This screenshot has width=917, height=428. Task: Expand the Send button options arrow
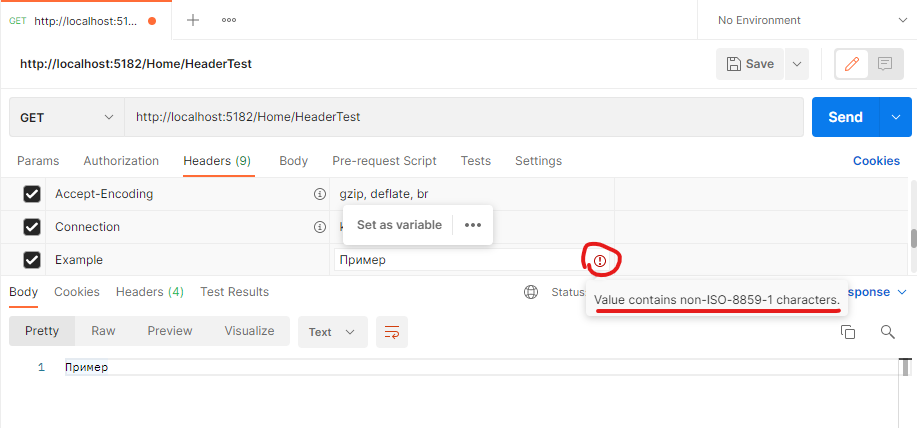pos(896,117)
